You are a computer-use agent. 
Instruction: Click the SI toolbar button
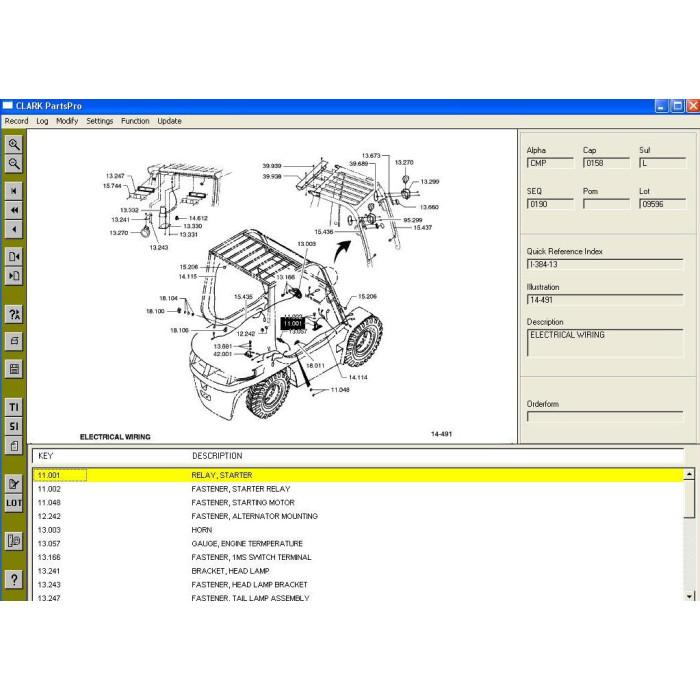click(x=14, y=426)
